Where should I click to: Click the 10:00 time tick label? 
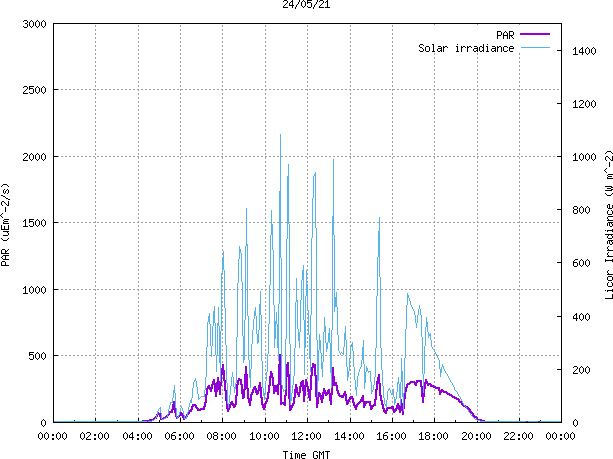[264, 436]
